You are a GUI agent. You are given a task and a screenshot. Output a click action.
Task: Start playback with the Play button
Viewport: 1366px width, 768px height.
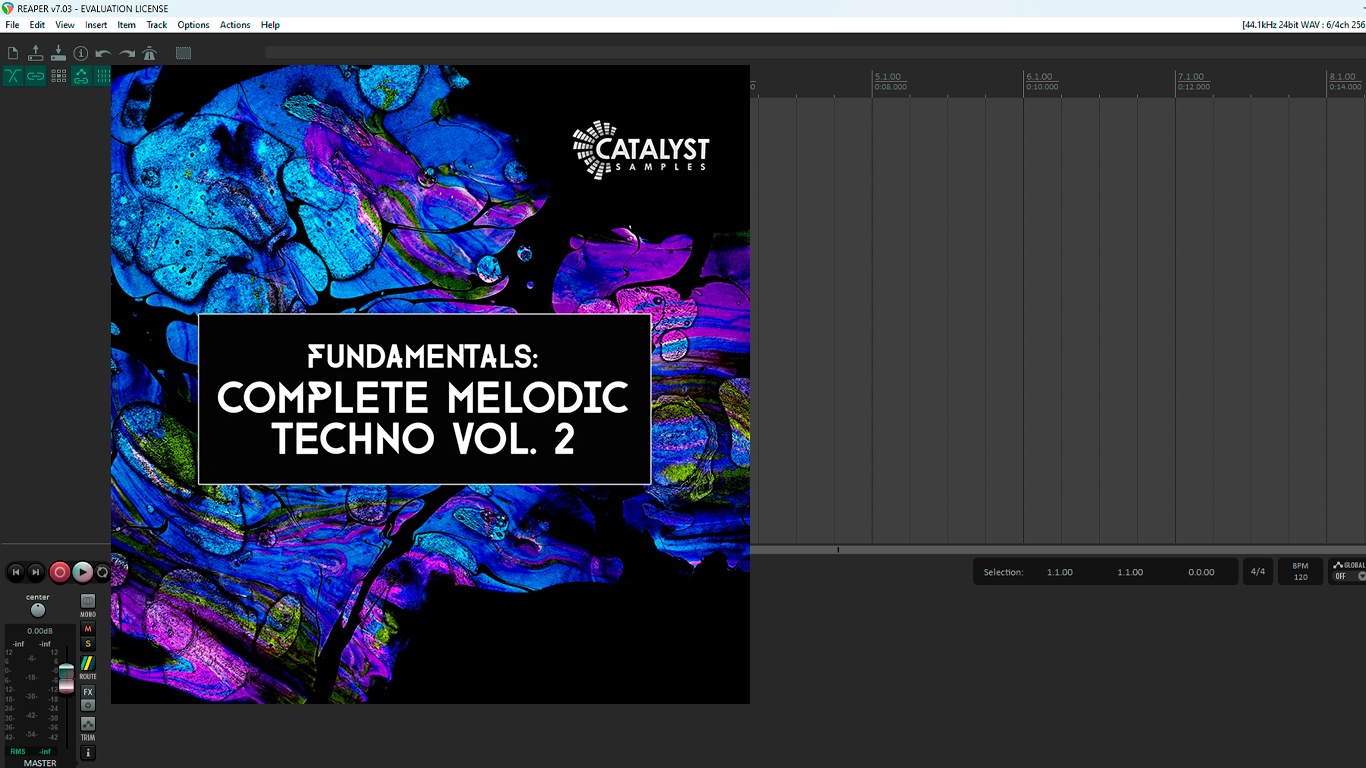point(83,572)
